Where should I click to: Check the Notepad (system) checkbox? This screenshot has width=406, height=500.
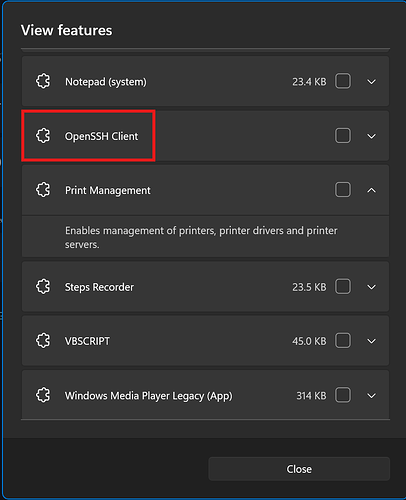343,81
